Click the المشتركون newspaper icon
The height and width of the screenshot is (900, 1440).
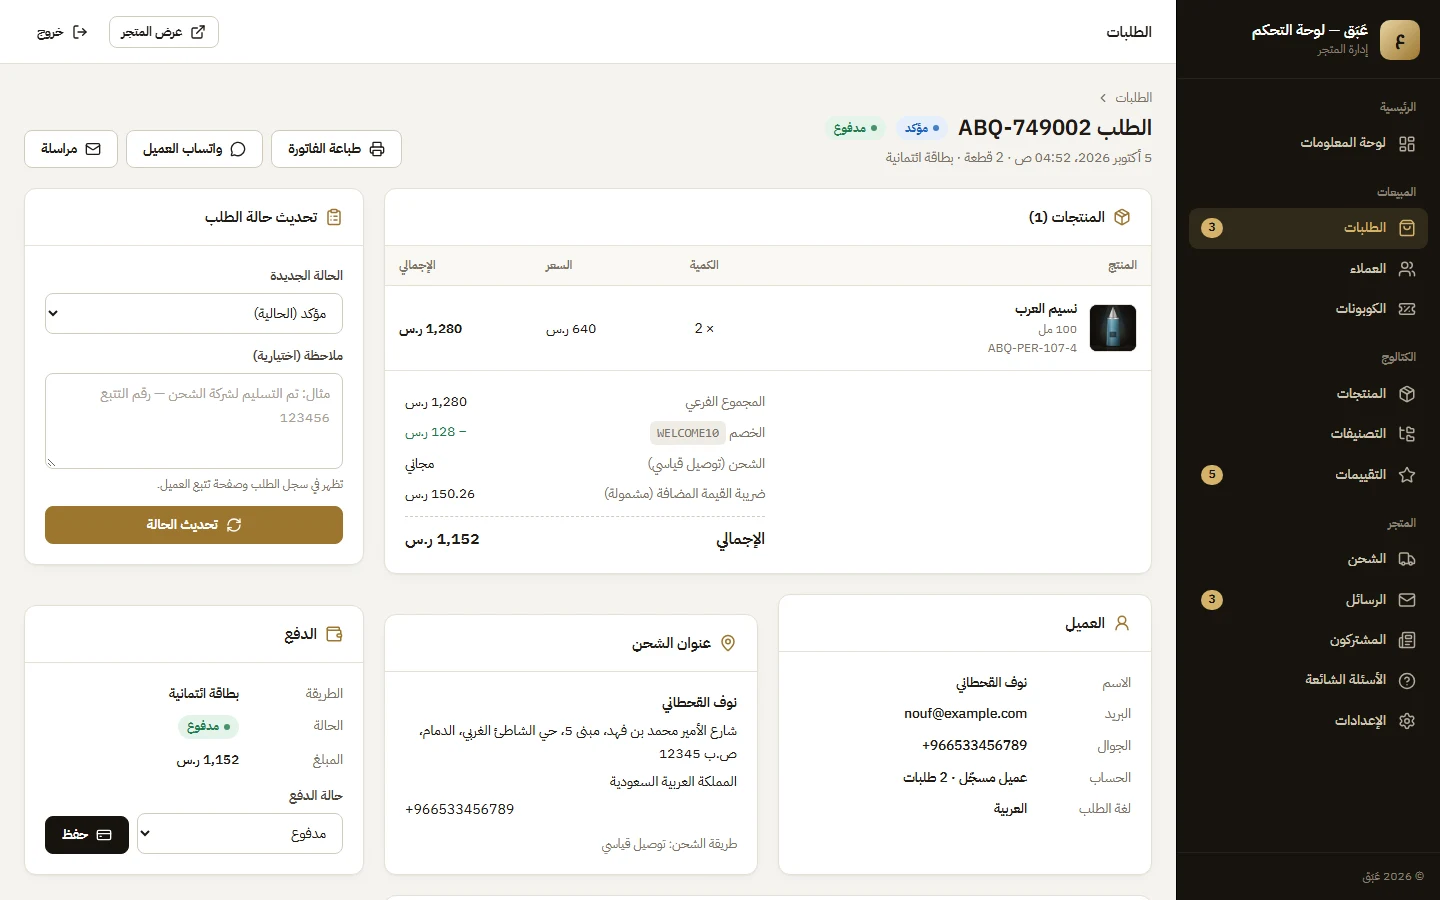[x=1407, y=640]
